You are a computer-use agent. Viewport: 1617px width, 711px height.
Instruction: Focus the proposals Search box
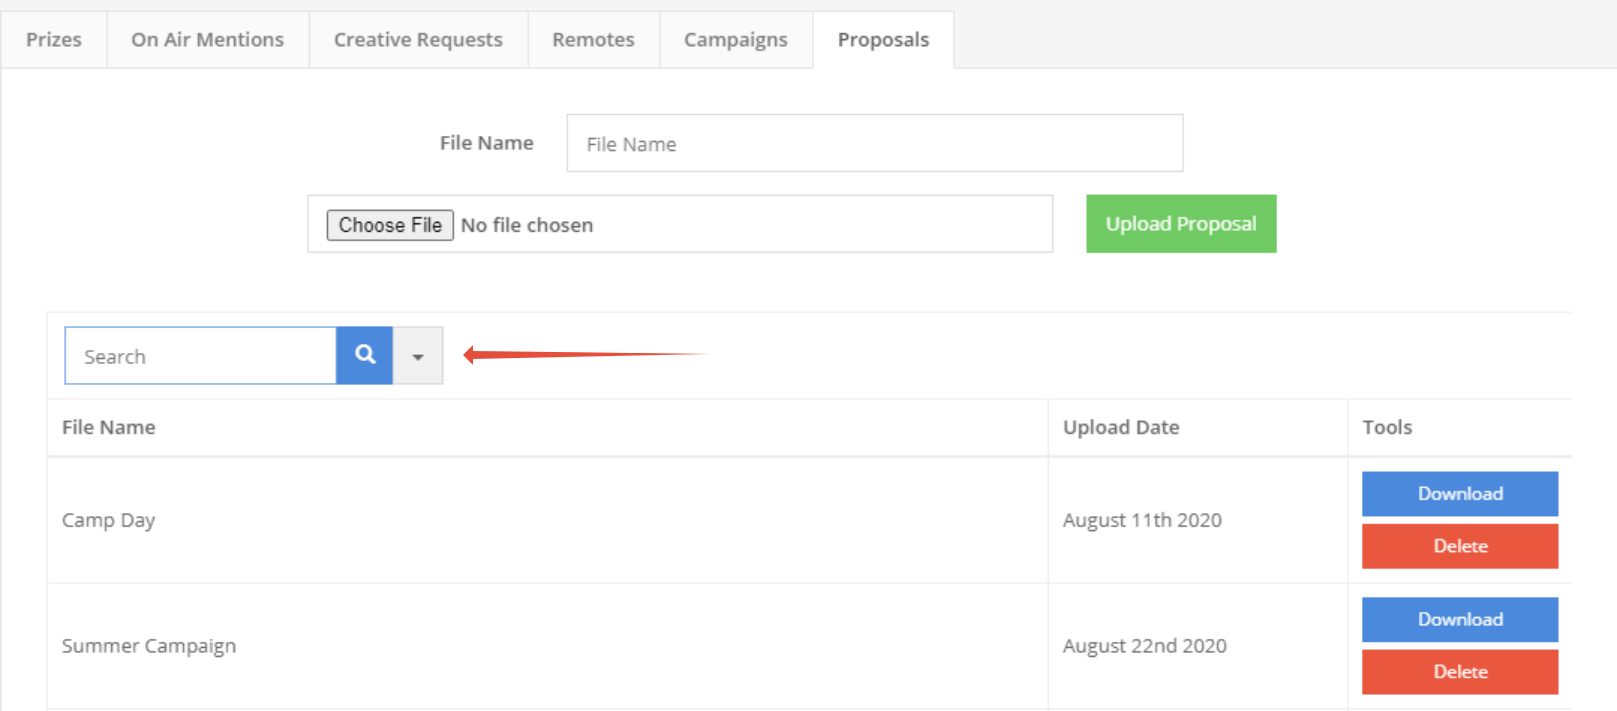click(200, 356)
